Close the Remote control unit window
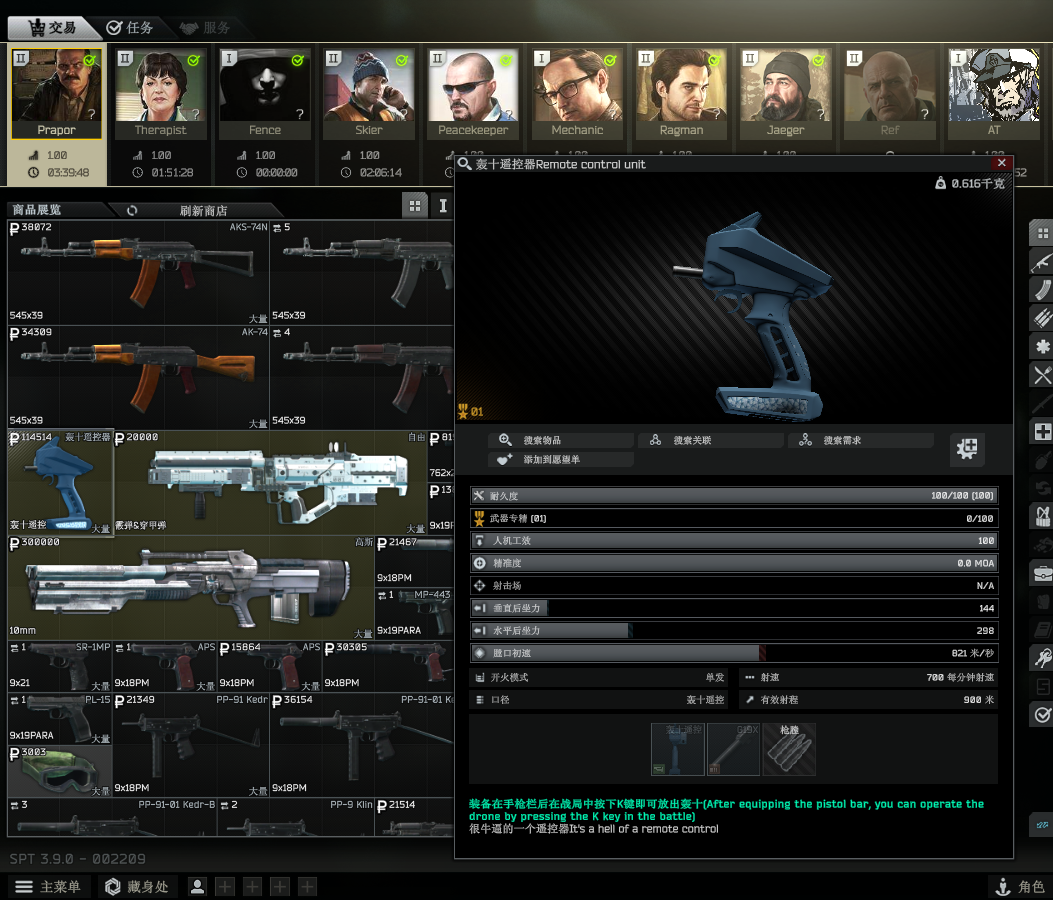1053x900 pixels. (1001, 163)
